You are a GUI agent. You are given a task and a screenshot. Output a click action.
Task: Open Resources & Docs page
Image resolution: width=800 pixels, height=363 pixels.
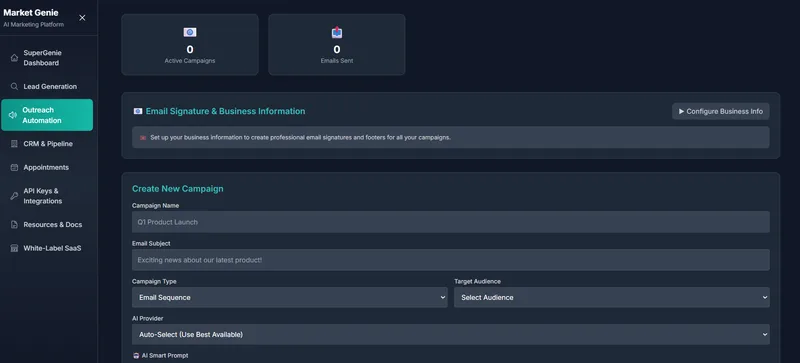(x=47, y=225)
